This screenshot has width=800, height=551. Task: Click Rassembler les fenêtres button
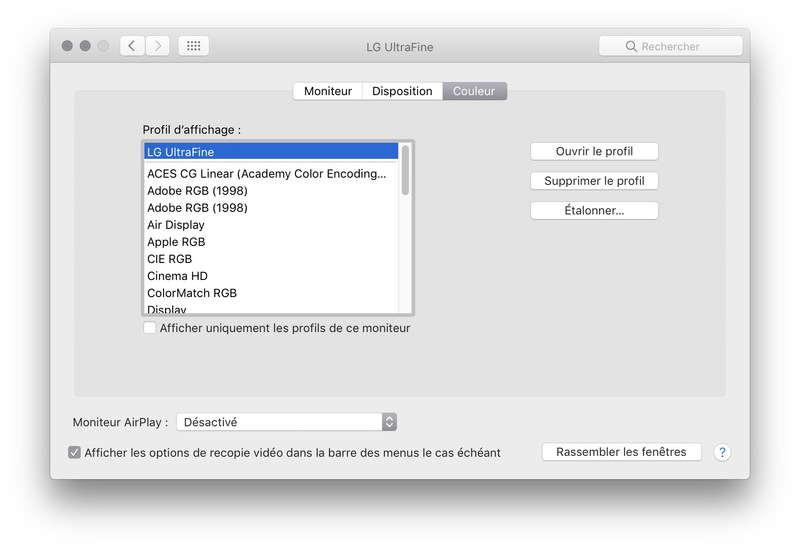621,452
